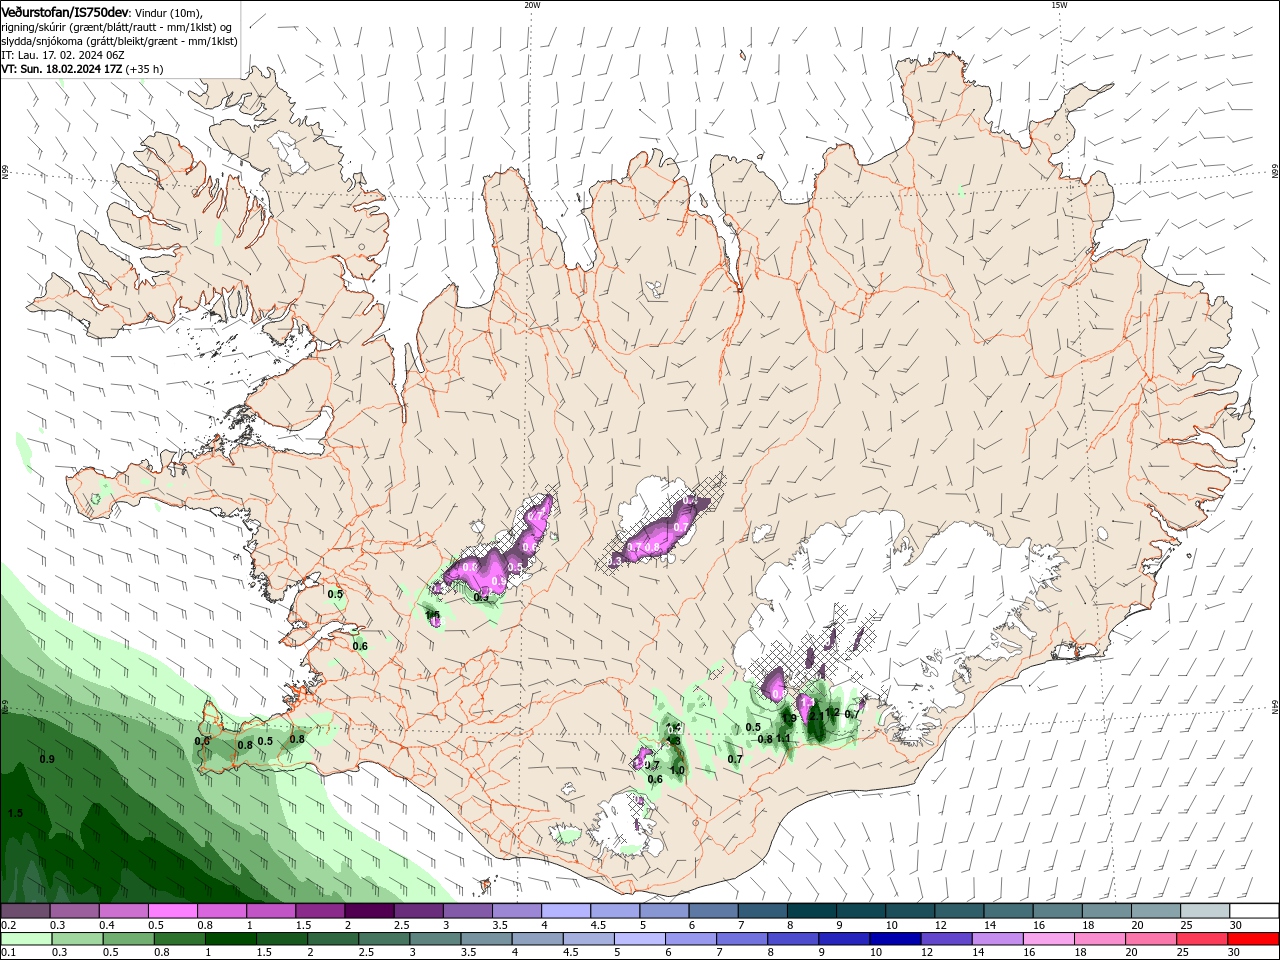Click the 15W longitude label
The height and width of the screenshot is (960, 1280).
click(1059, 5)
